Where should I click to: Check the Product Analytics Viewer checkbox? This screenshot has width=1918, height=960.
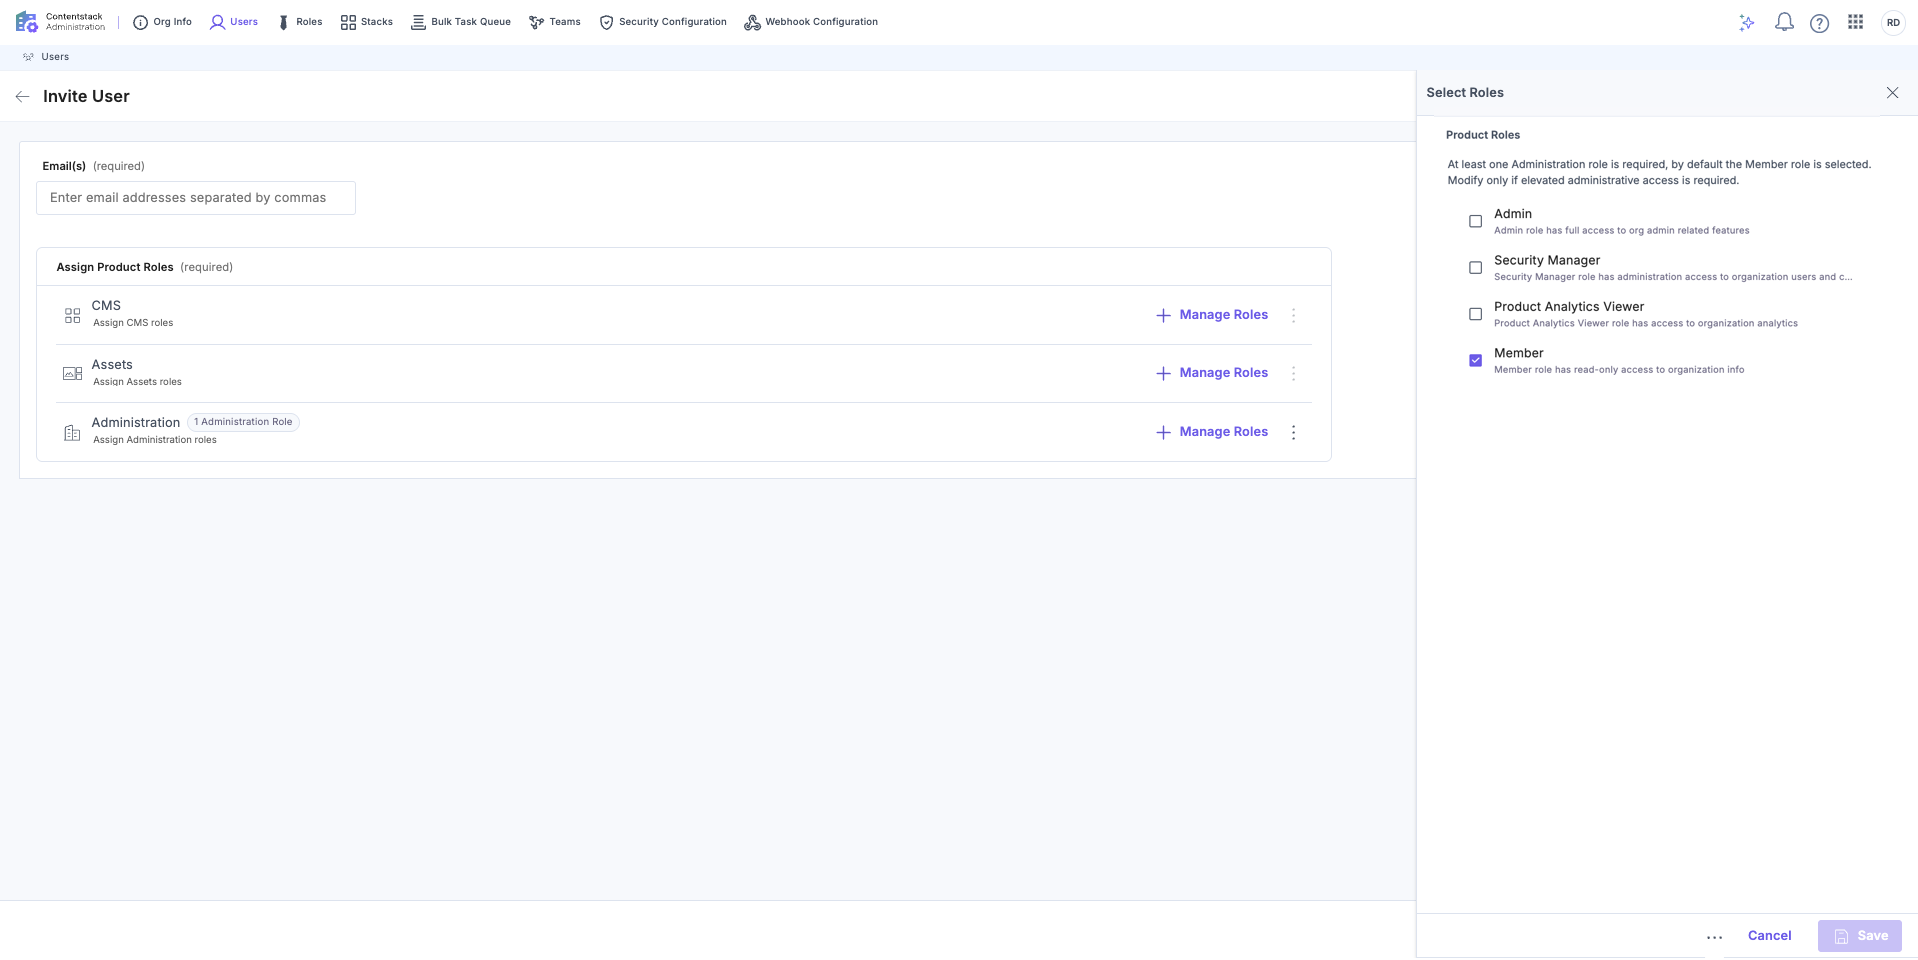pyautogui.click(x=1475, y=314)
